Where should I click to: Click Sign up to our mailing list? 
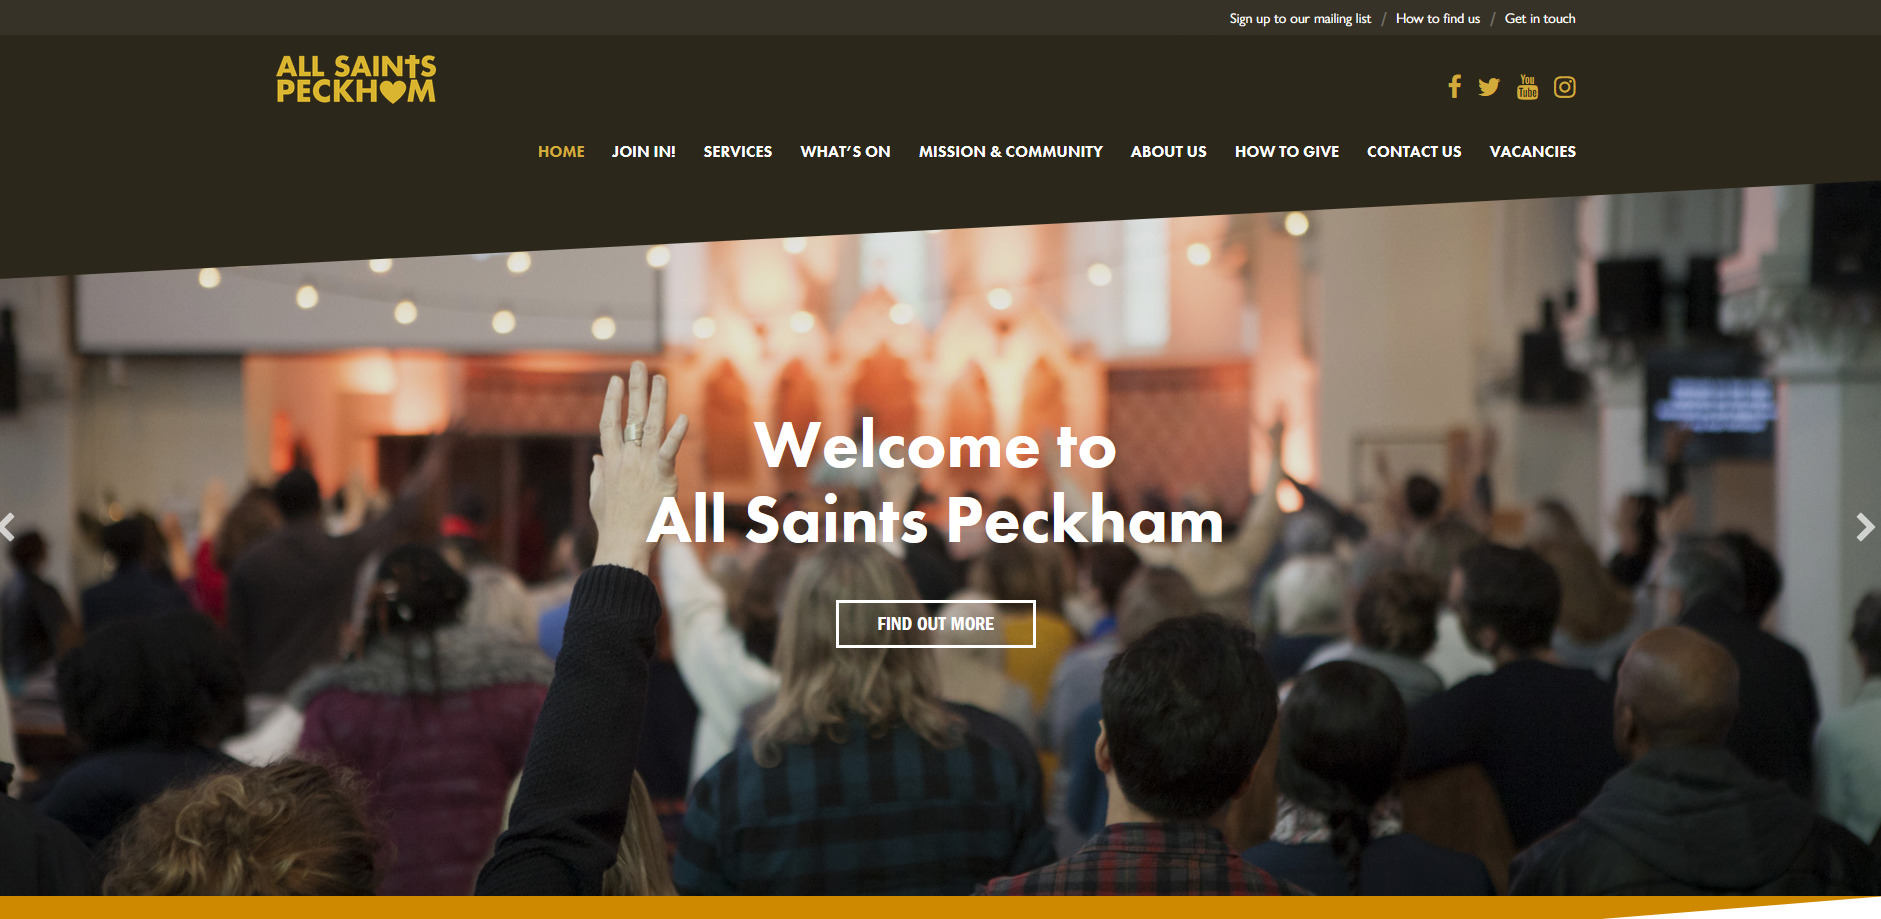(x=1300, y=18)
